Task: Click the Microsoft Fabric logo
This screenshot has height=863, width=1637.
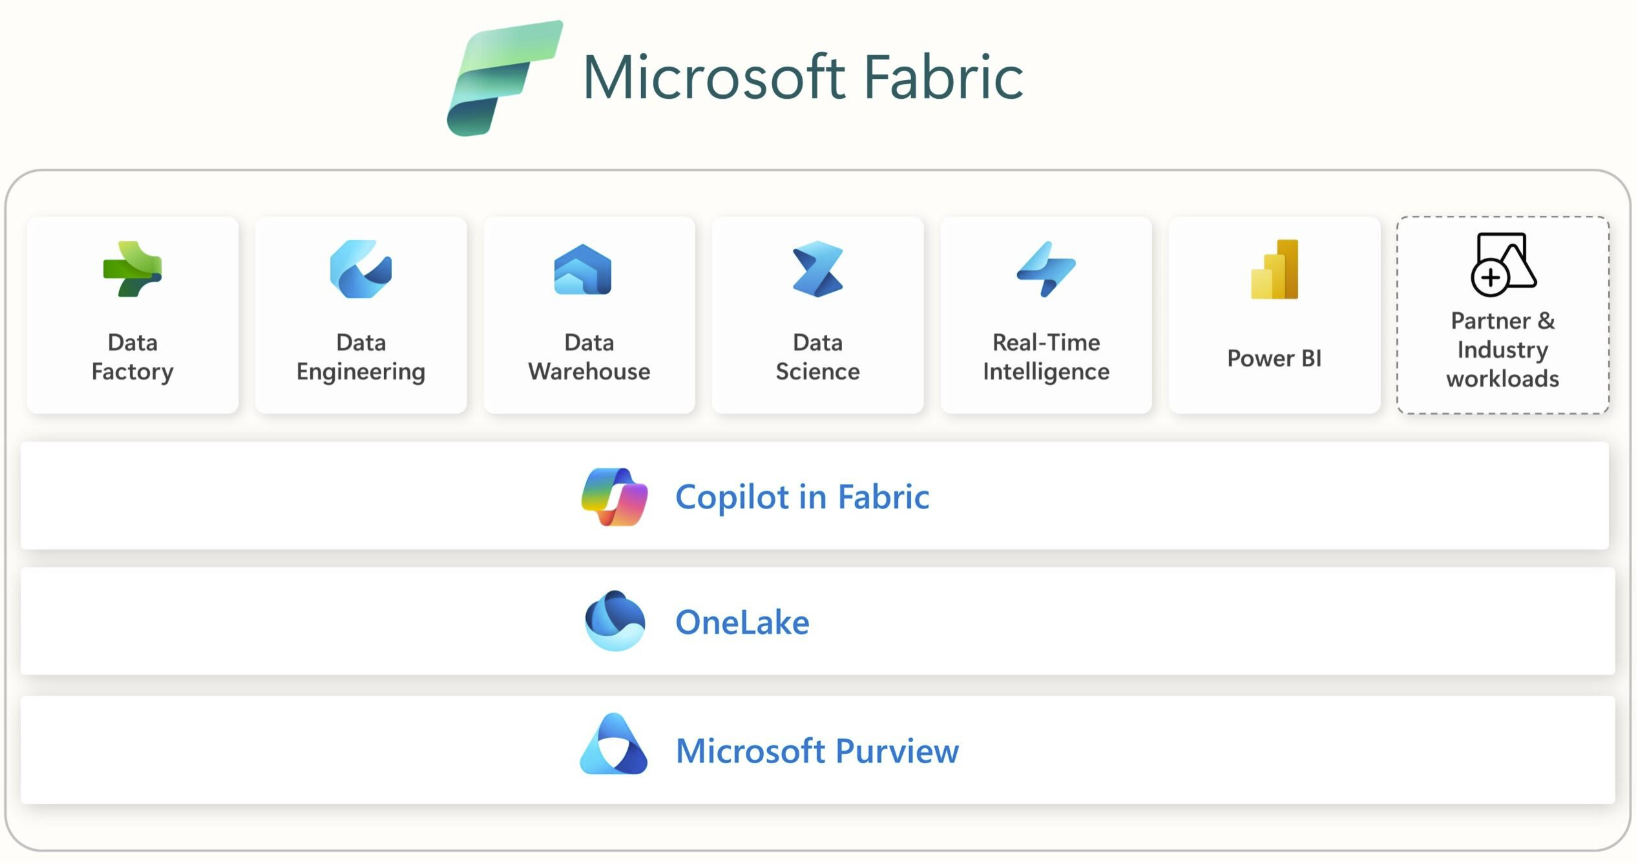Action: click(503, 78)
